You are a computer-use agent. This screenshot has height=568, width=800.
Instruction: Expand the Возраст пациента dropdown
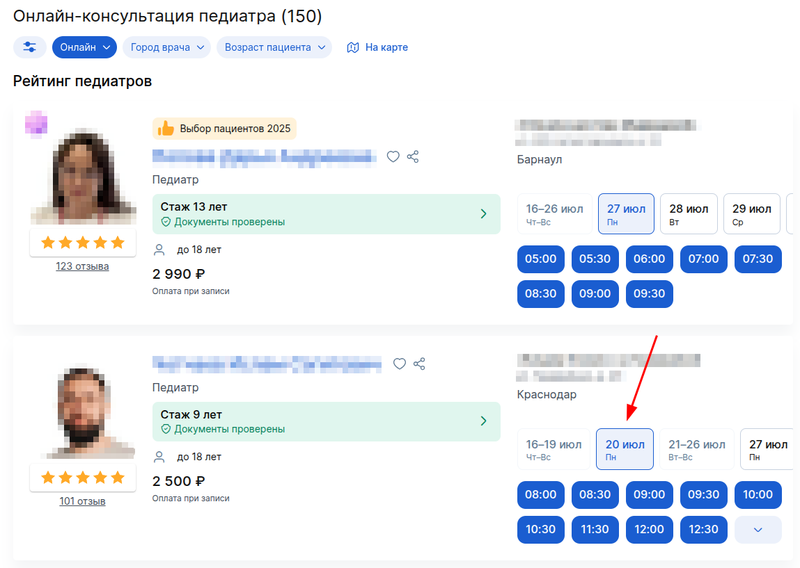tap(274, 47)
